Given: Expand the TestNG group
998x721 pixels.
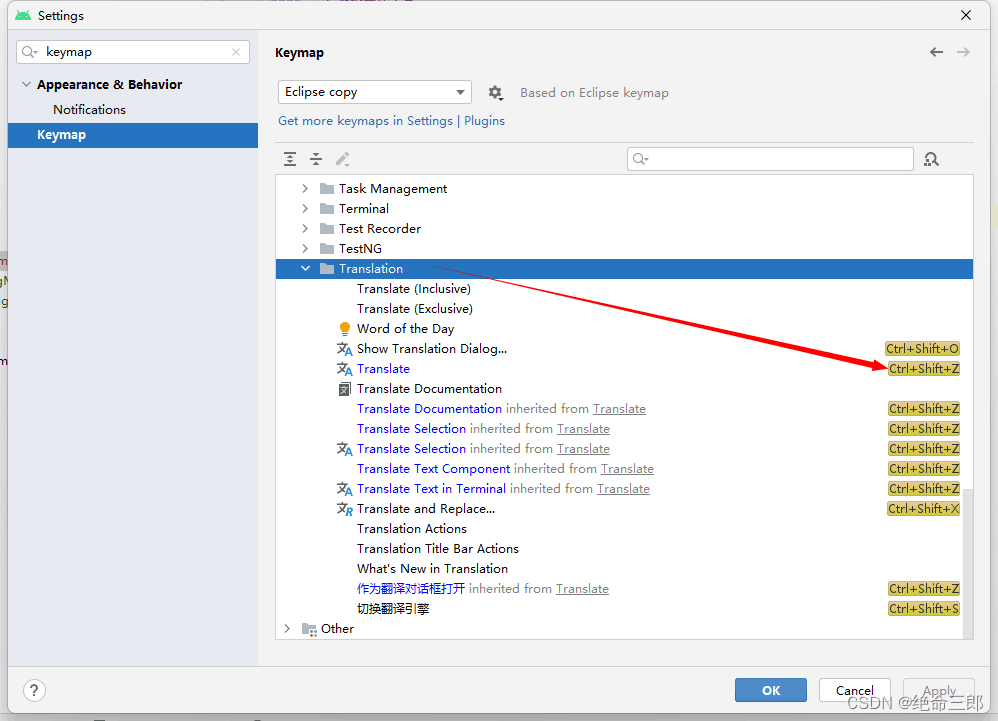Looking at the screenshot, I should (x=305, y=249).
